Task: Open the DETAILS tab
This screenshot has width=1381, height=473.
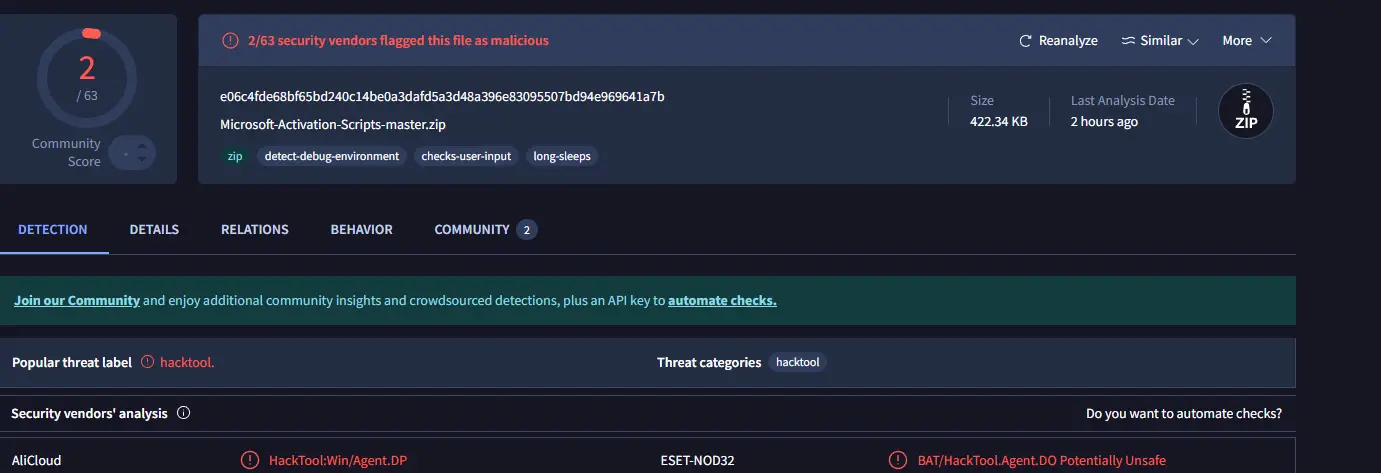Action: coord(154,230)
